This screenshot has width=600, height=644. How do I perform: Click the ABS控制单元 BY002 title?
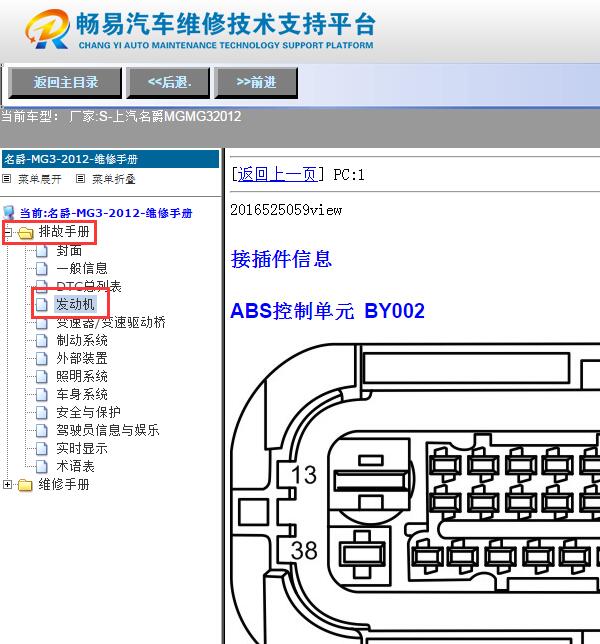[x=327, y=311]
